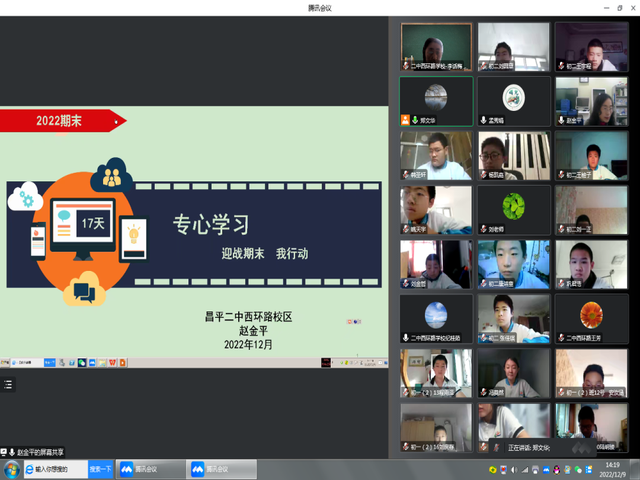Switch to second 腾讯会议 taskbar button
This screenshot has width=640, height=480.
point(222,469)
